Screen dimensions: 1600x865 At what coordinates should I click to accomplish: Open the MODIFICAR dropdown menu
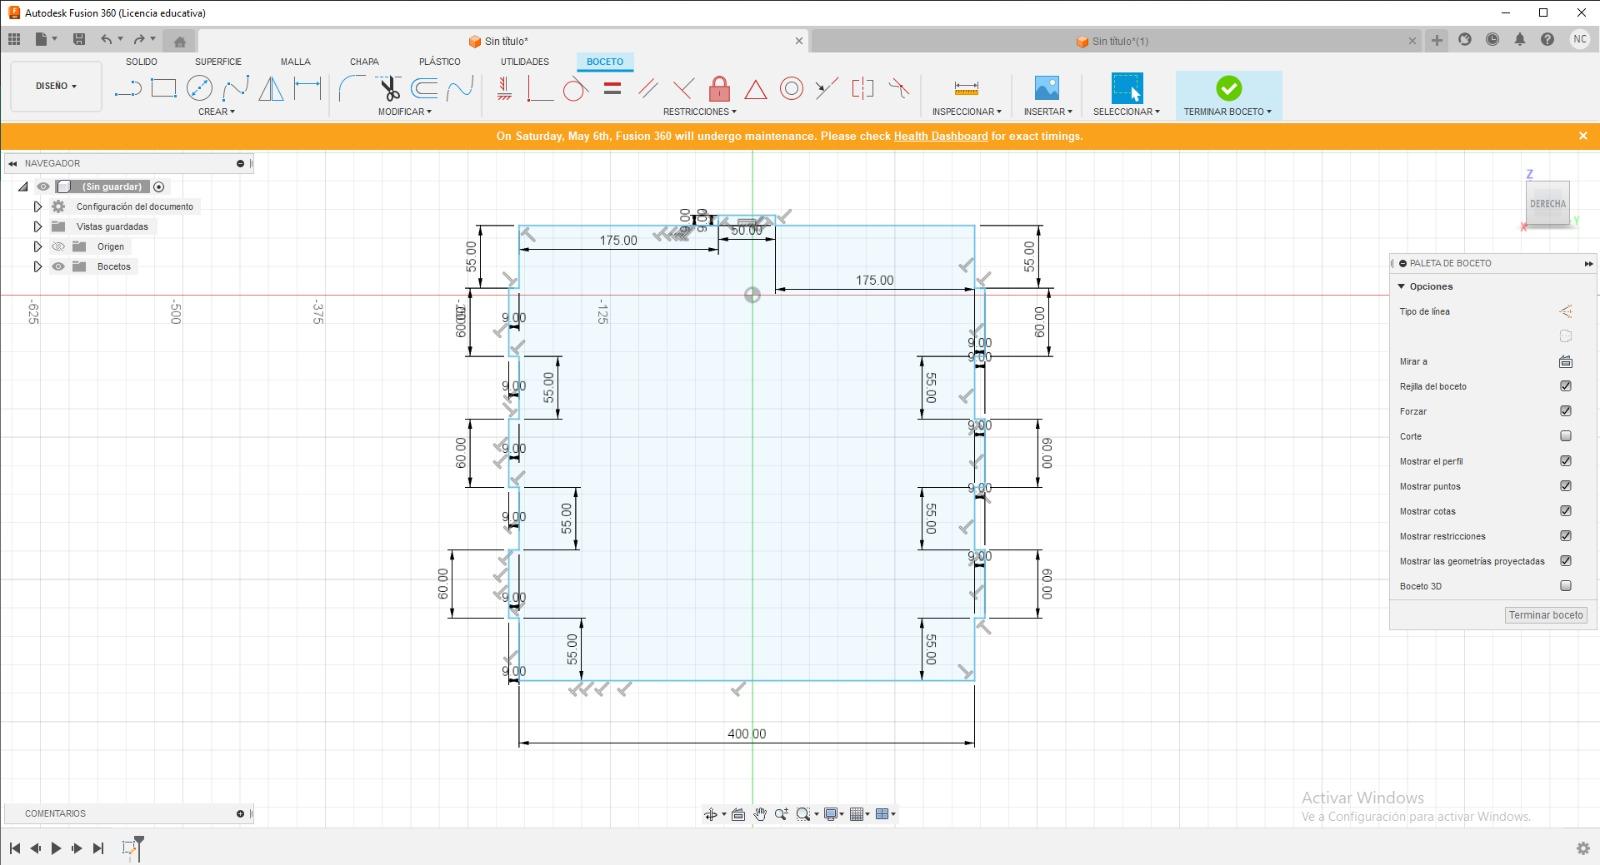pos(405,112)
